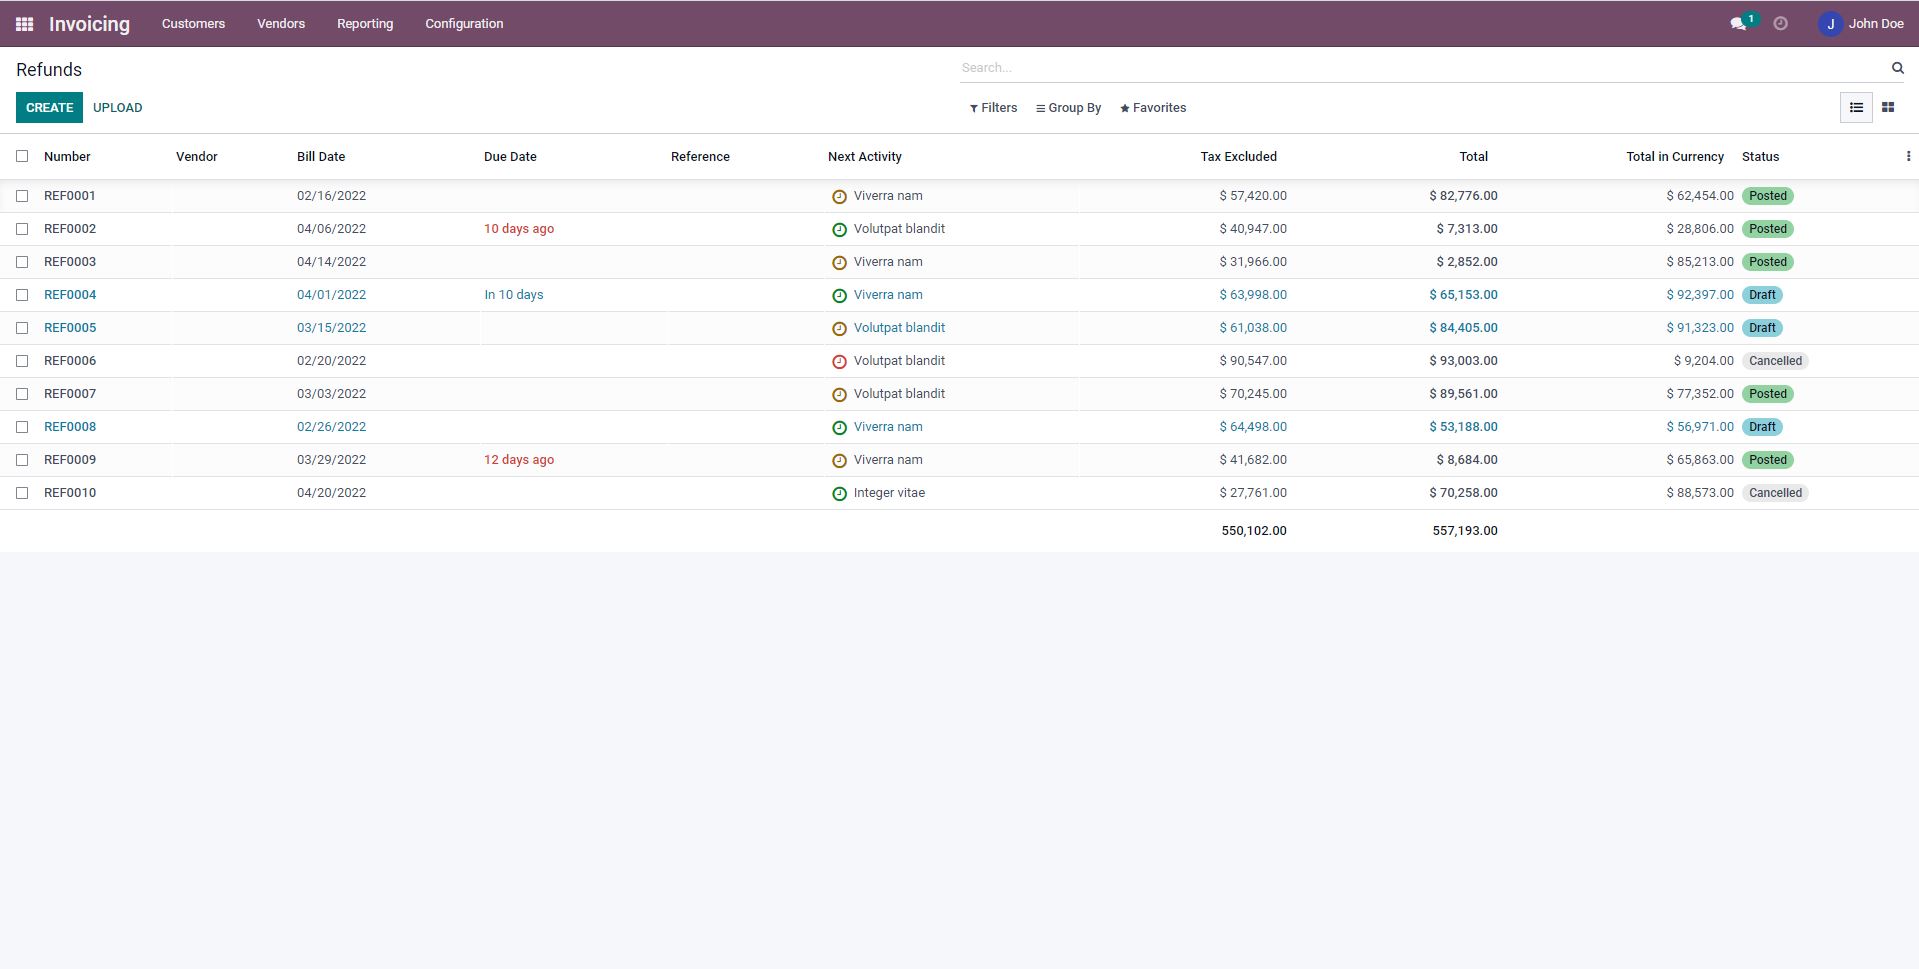
Task: Check the box for REF0007
Action: point(22,394)
